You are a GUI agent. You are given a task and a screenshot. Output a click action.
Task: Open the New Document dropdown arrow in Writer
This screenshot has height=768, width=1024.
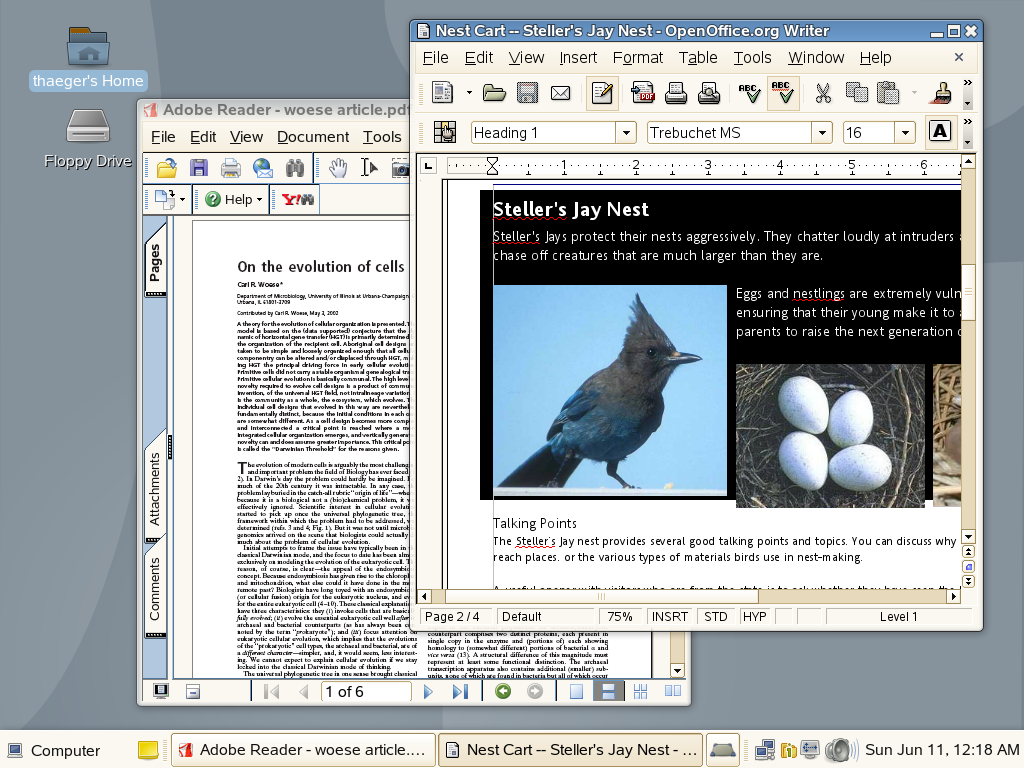[x=469, y=93]
